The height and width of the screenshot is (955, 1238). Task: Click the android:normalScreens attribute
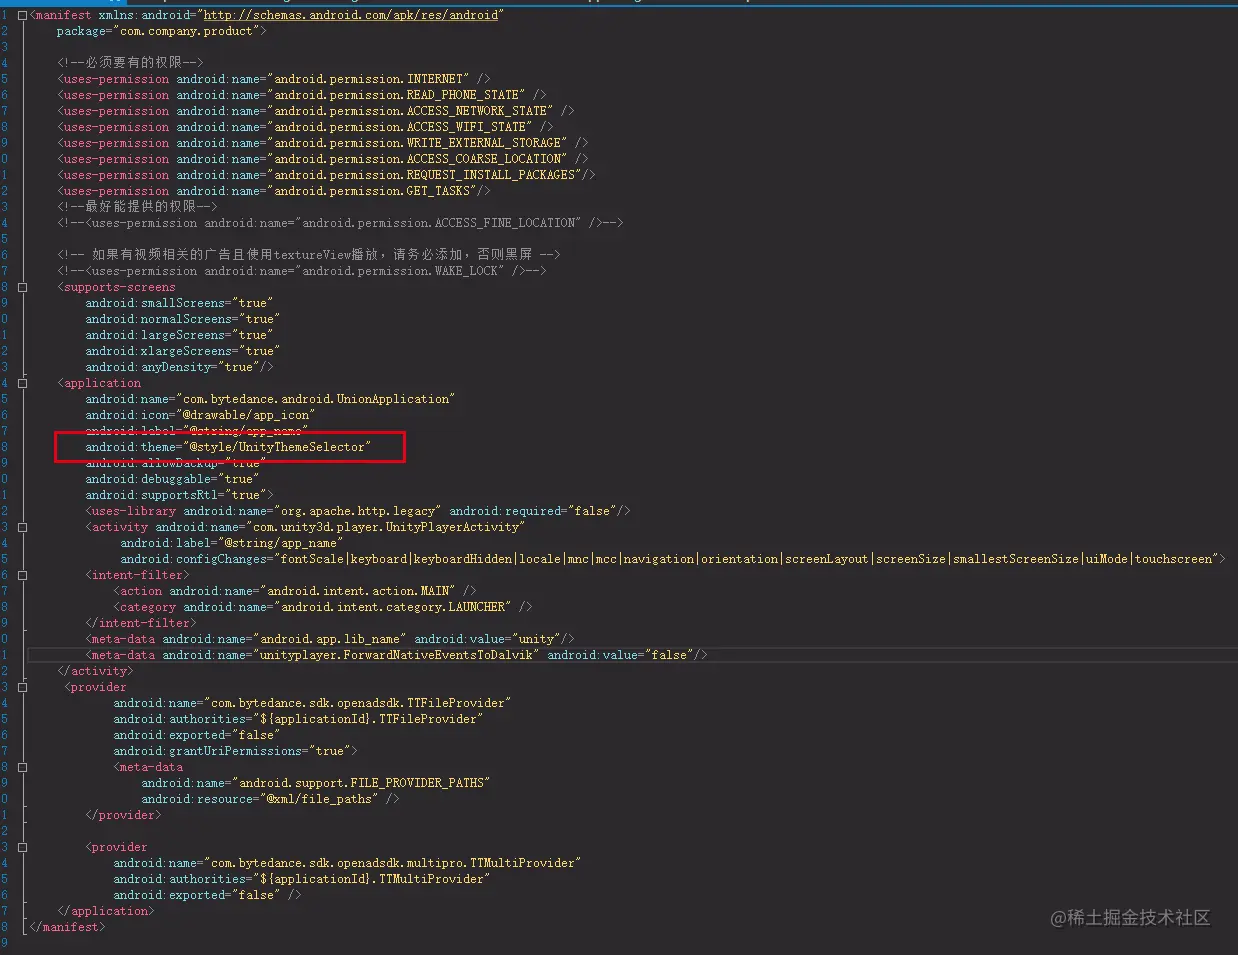(x=182, y=319)
